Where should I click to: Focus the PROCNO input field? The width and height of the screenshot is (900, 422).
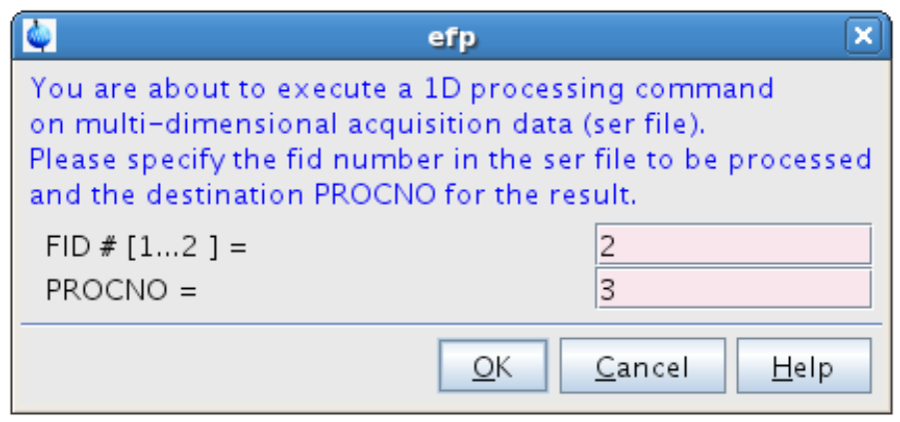coord(733,289)
